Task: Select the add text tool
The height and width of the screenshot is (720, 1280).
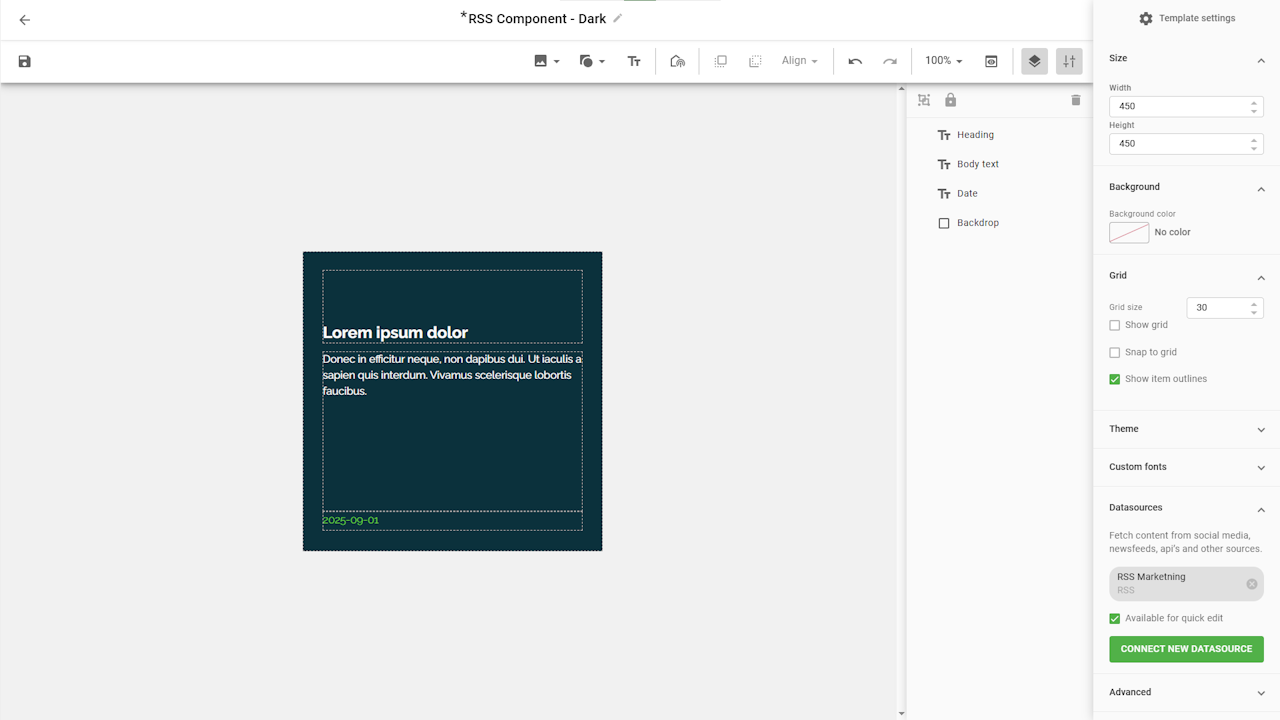Action: (x=634, y=61)
